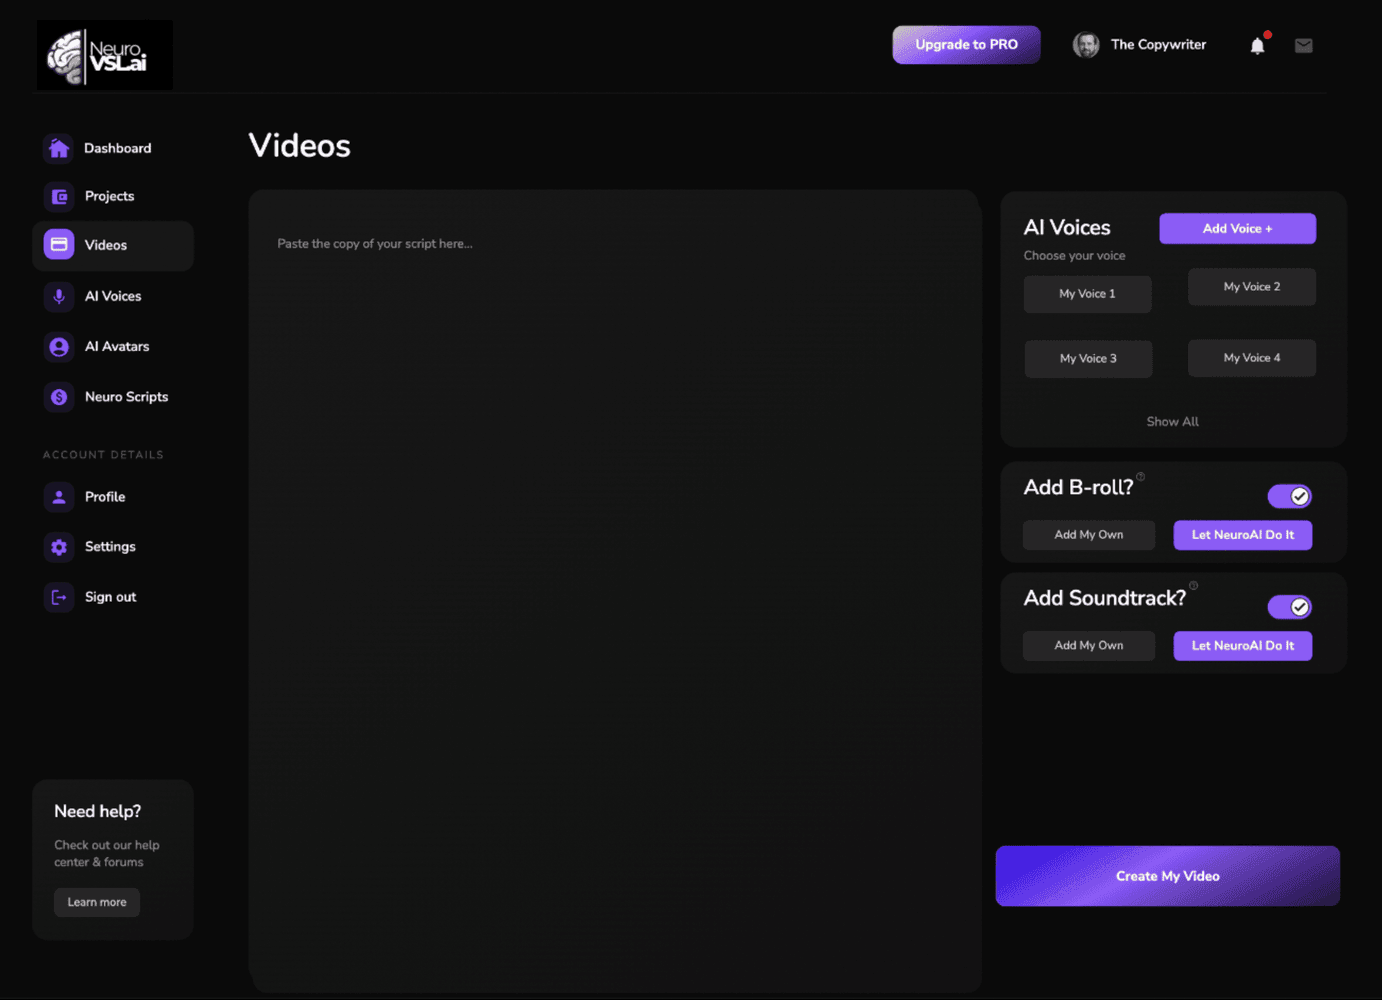
Task: Turn off the Add Soundtrack toggle
Action: [x=1289, y=607]
